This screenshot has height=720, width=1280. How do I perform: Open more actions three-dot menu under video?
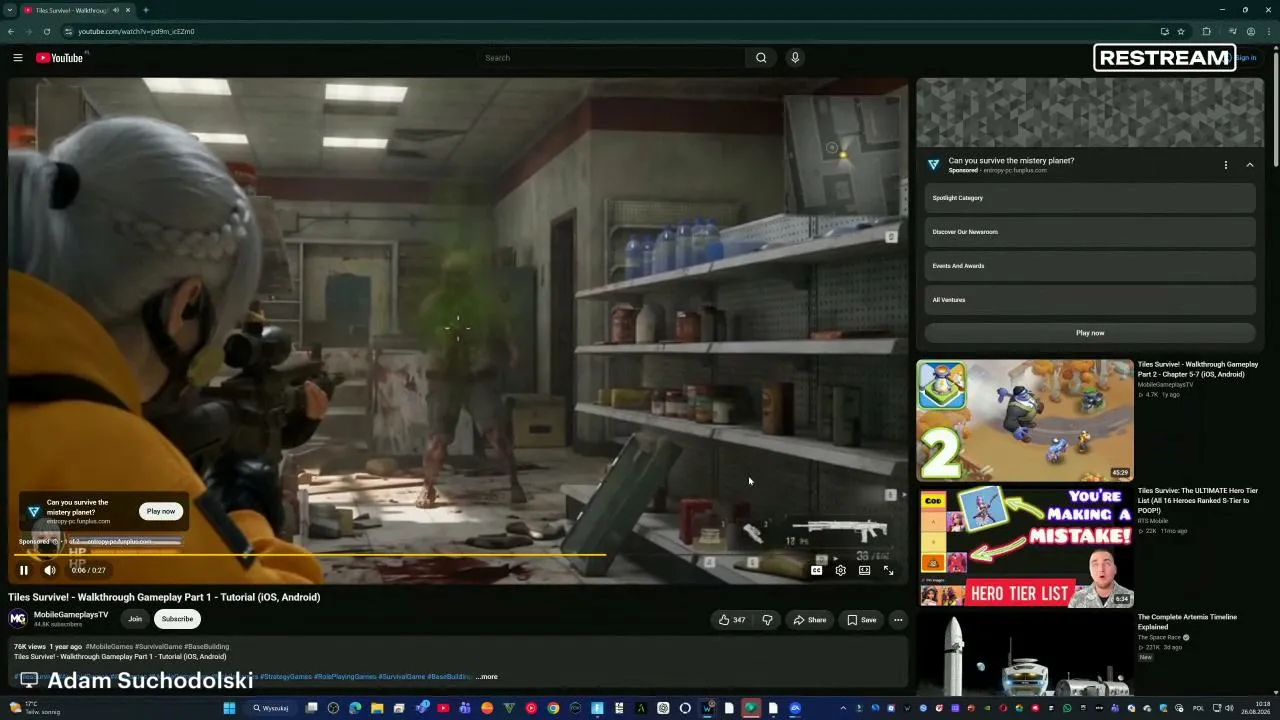898,620
